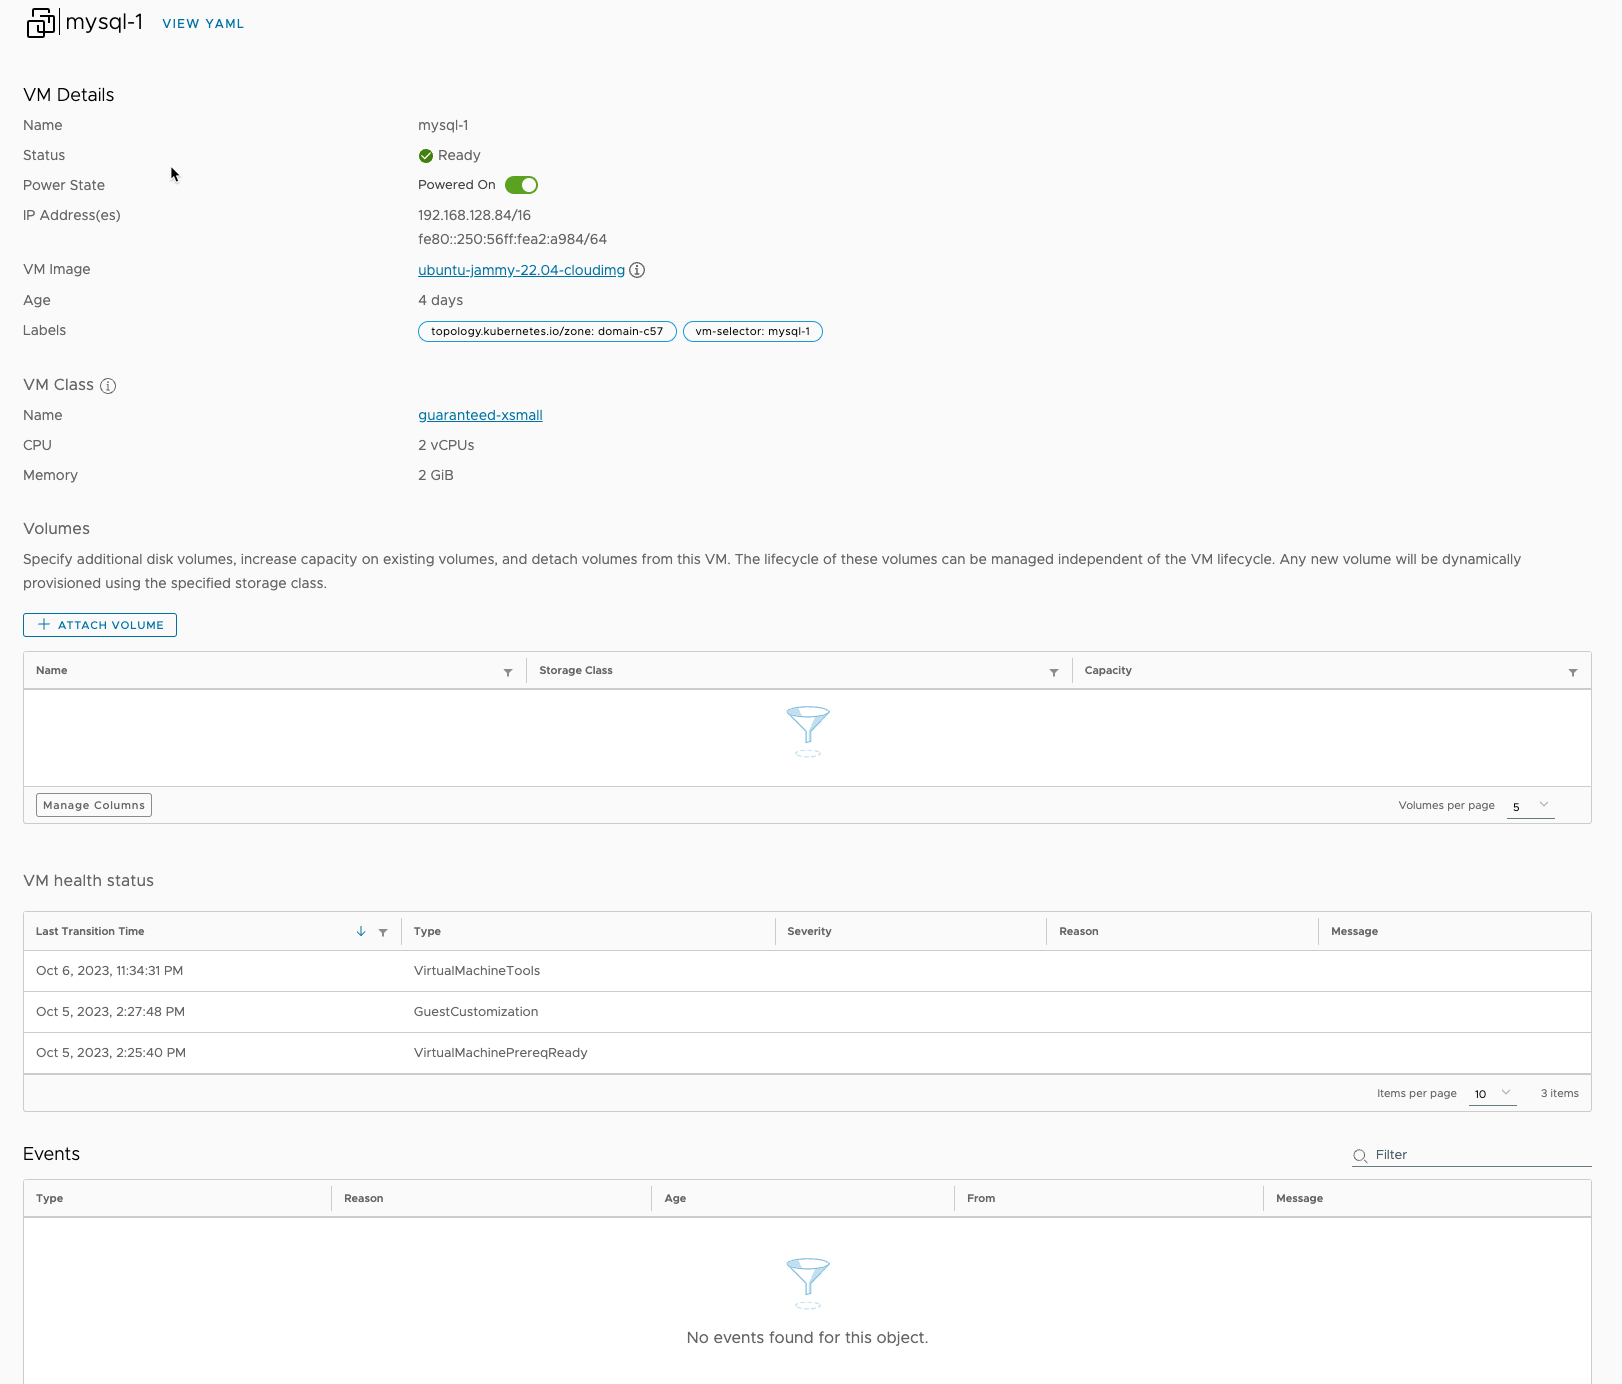This screenshot has width=1622, height=1384.
Task: Click the VM Class info icon
Action: pos(108,386)
